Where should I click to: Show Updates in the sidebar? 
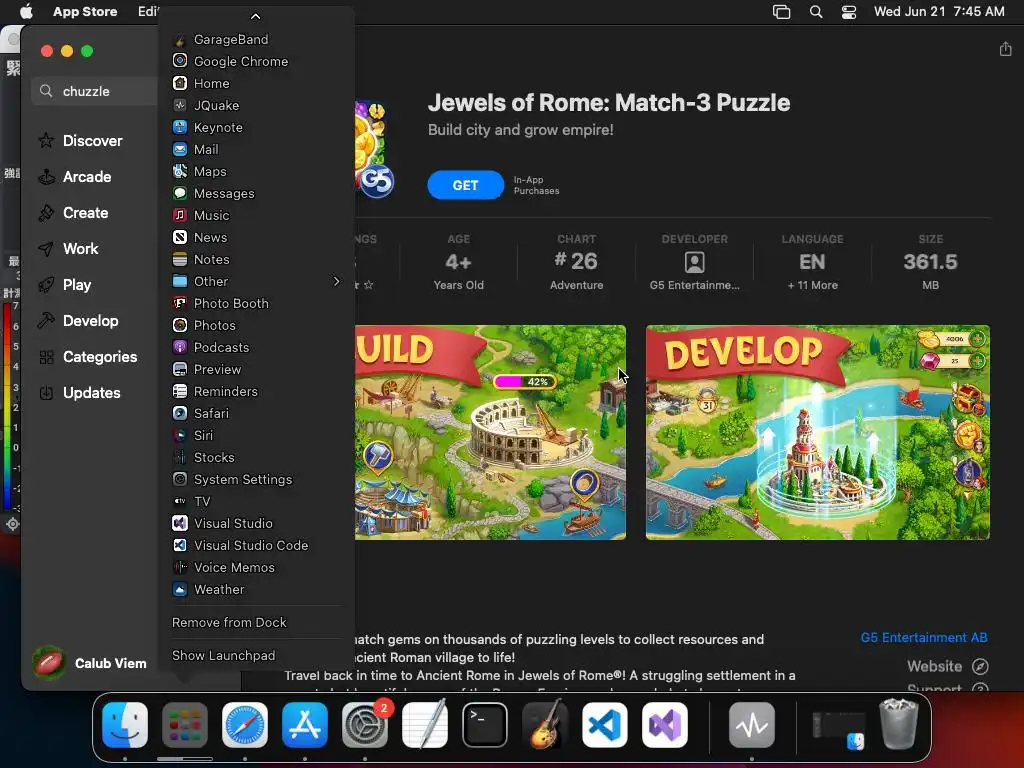(91, 392)
